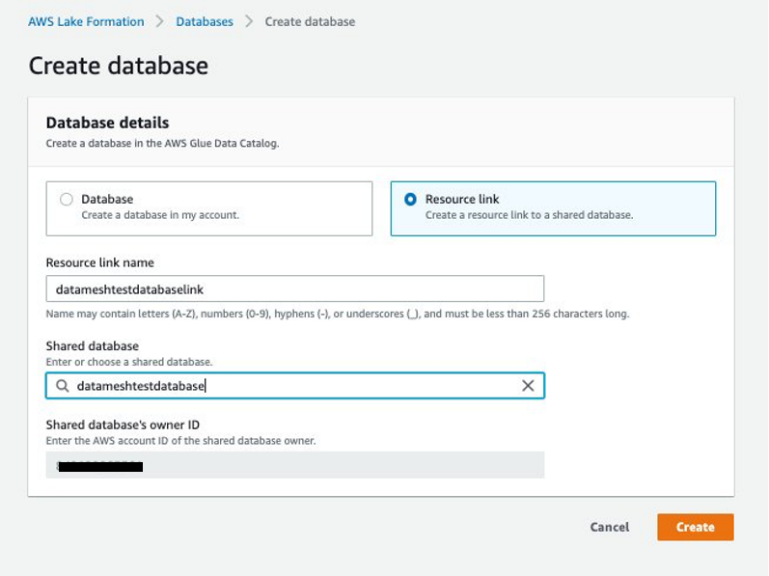Click 'Enter or choose a shared database.' hint

pyautogui.click(x=129, y=362)
